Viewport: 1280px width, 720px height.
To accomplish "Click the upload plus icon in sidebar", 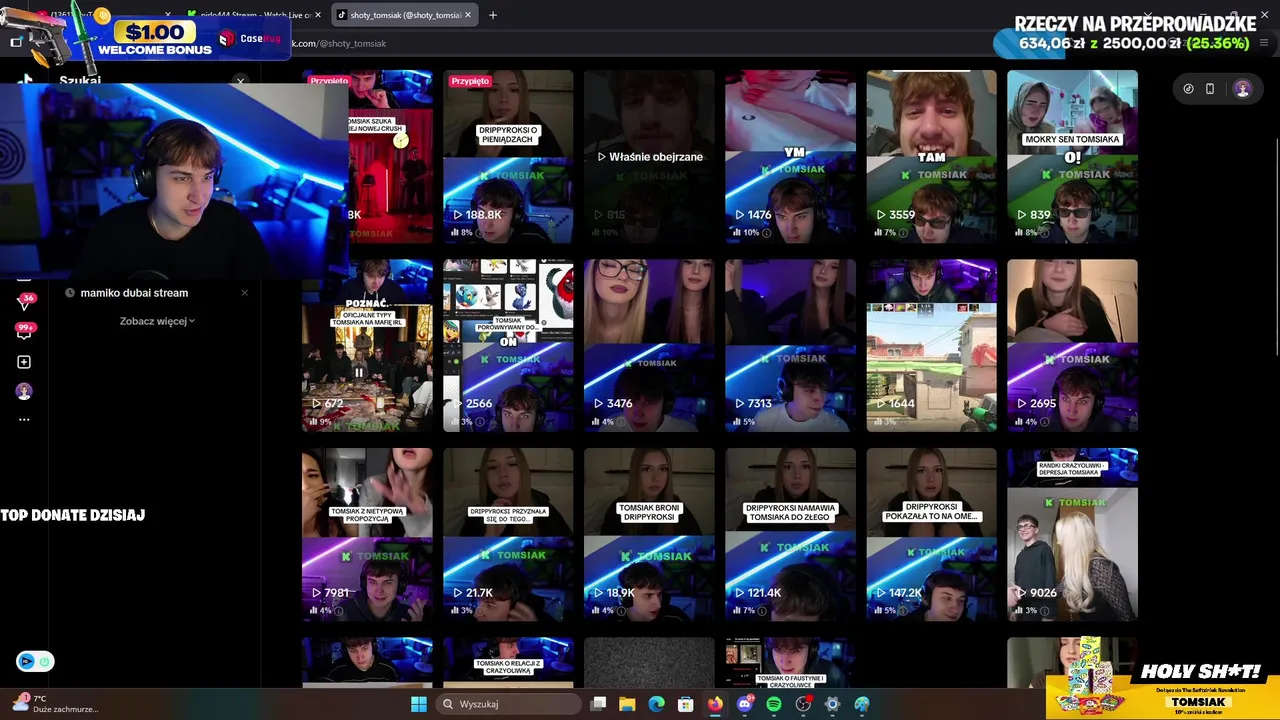I will (x=24, y=362).
